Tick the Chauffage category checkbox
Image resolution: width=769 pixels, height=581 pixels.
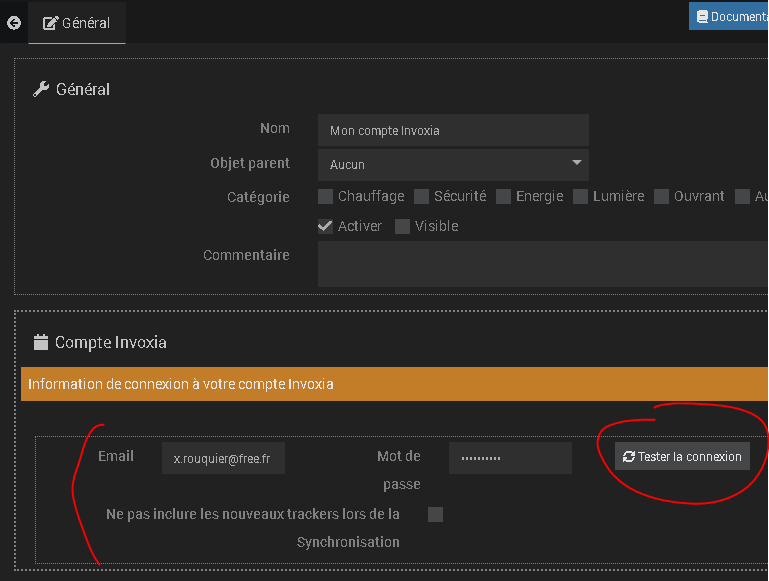[325, 197]
